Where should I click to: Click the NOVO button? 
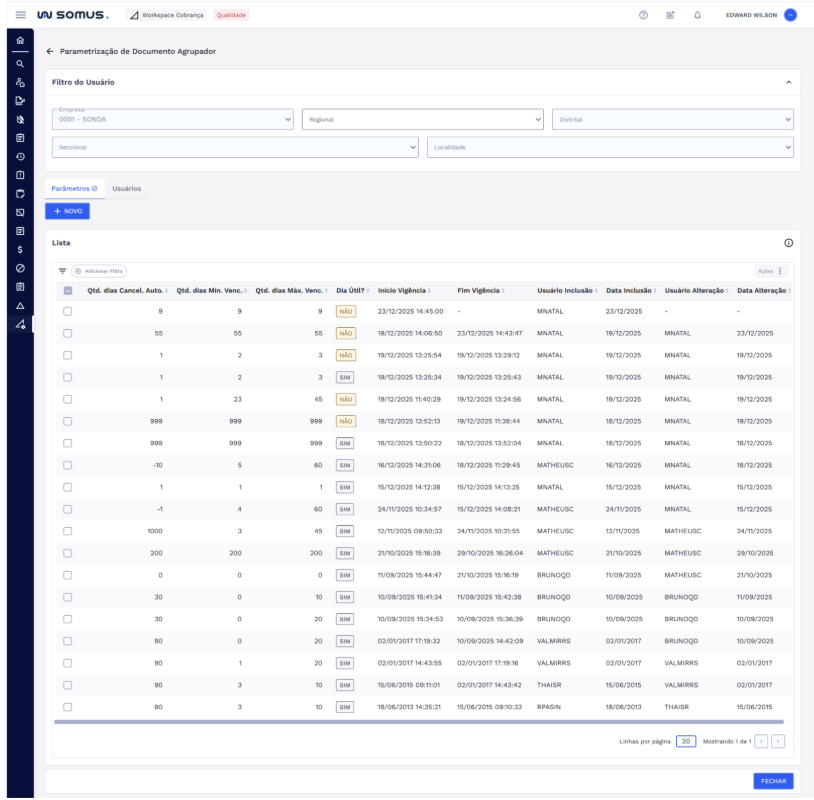pos(67,211)
